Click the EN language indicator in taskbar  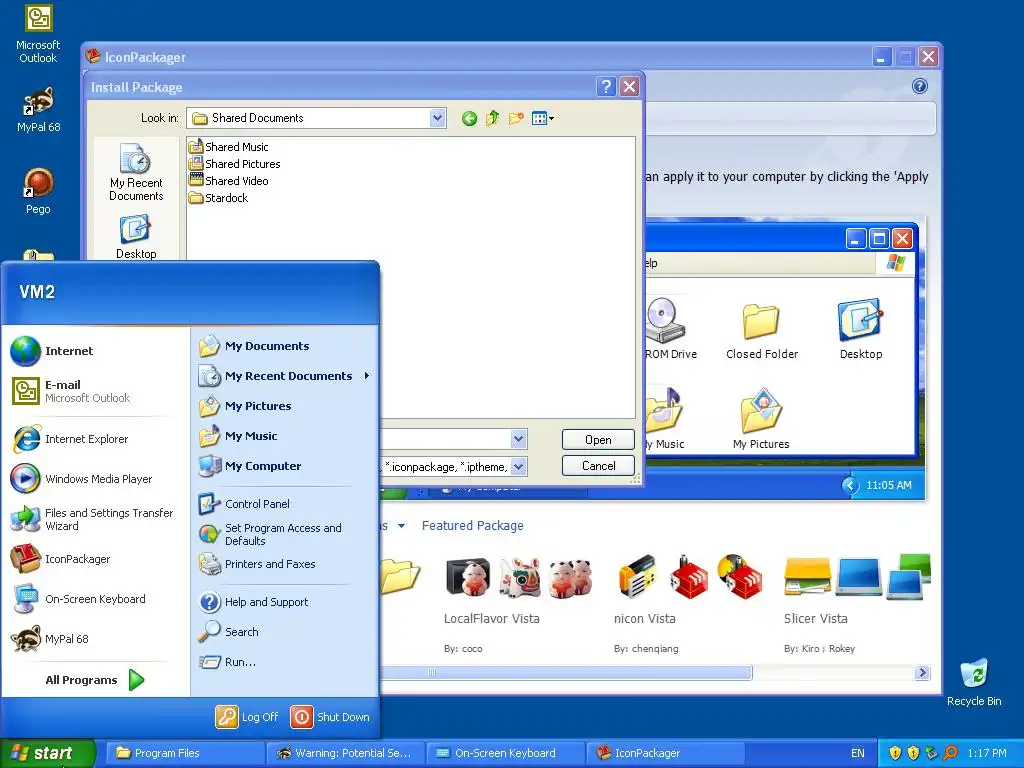pos(857,753)
